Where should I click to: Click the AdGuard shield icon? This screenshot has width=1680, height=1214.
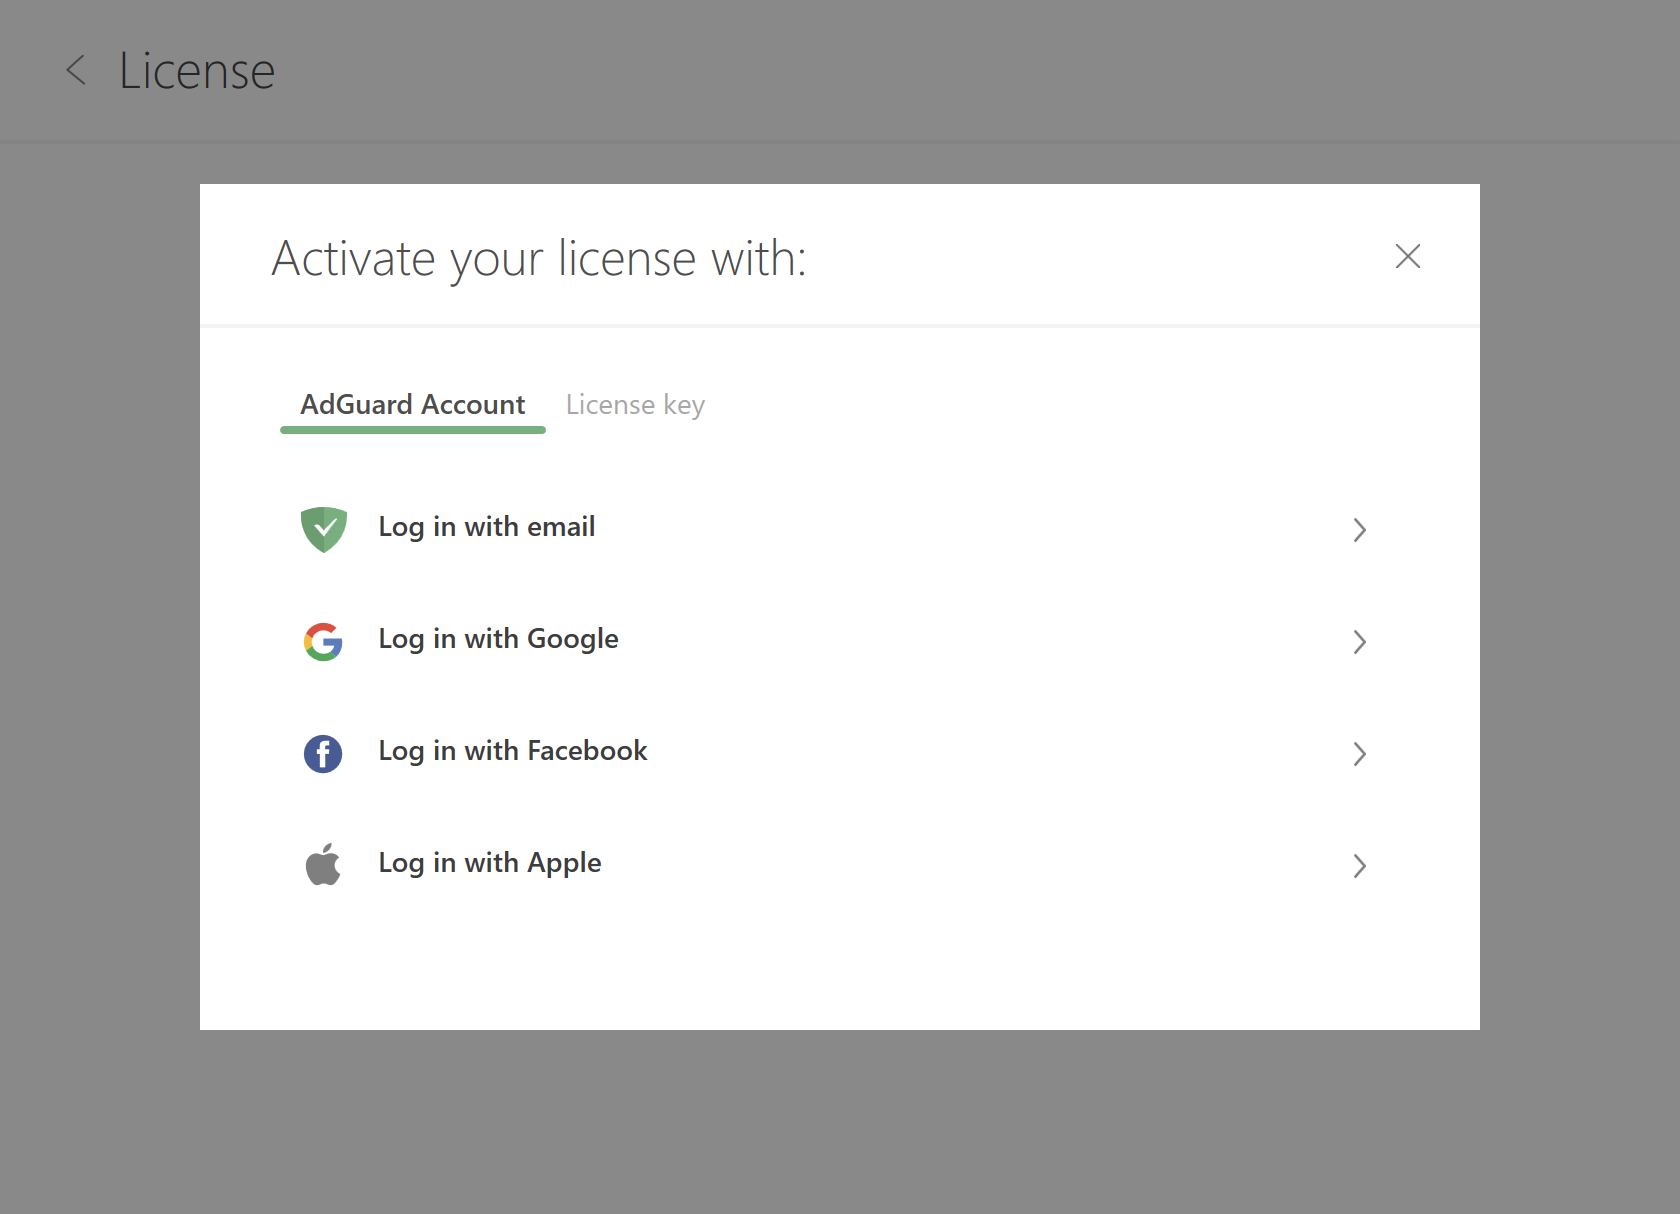[x=323, y=529]
